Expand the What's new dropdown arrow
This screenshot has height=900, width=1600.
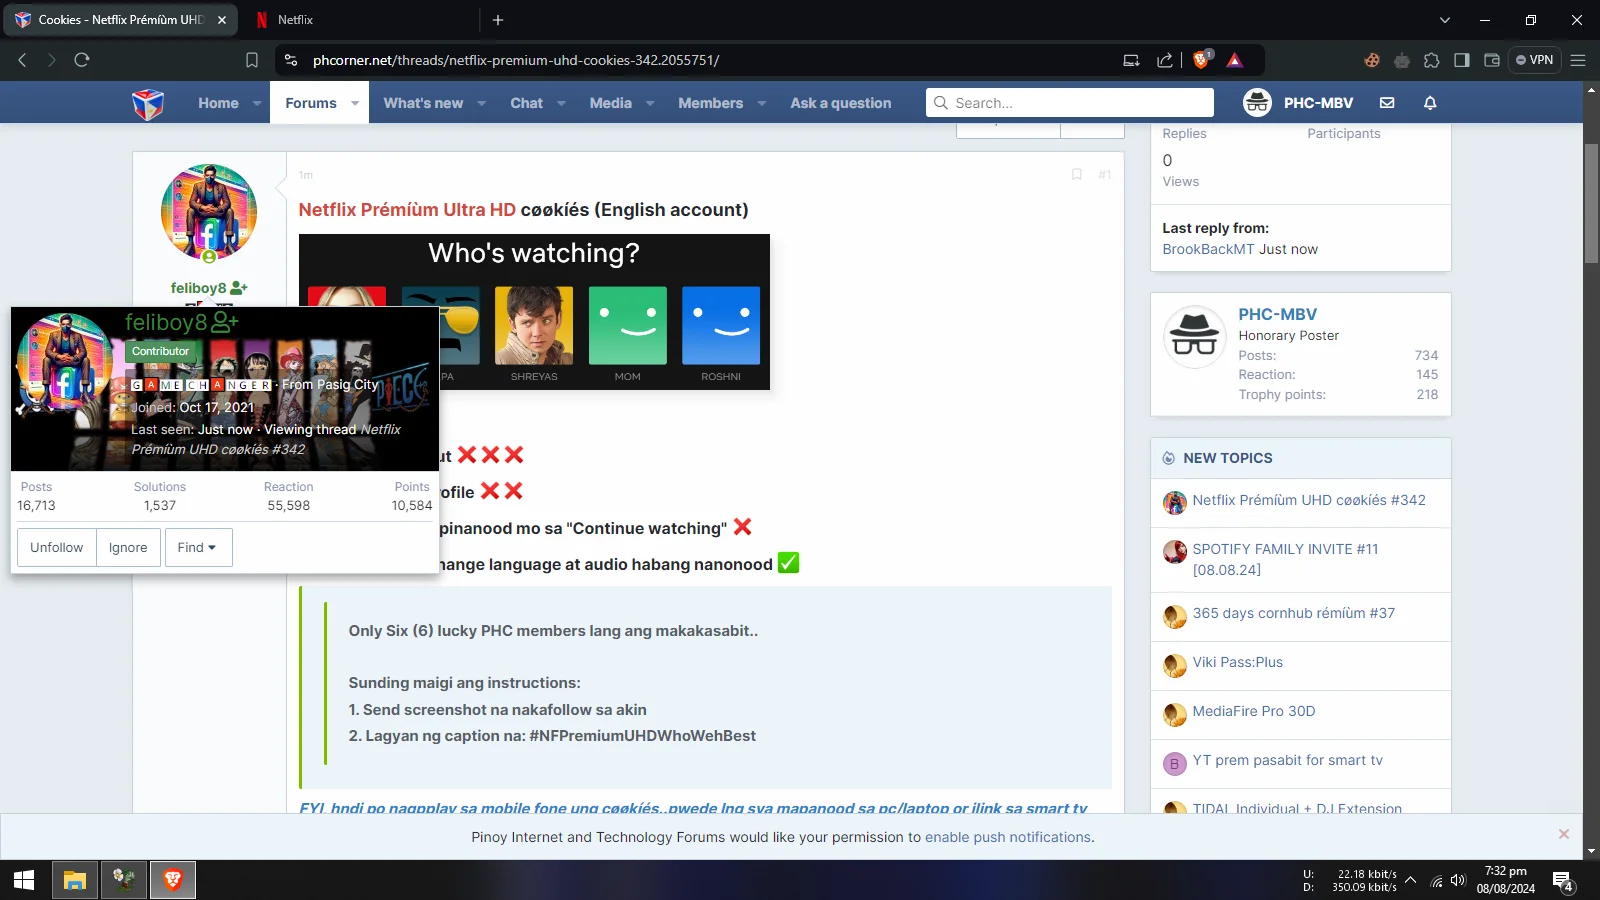(482, 103)
